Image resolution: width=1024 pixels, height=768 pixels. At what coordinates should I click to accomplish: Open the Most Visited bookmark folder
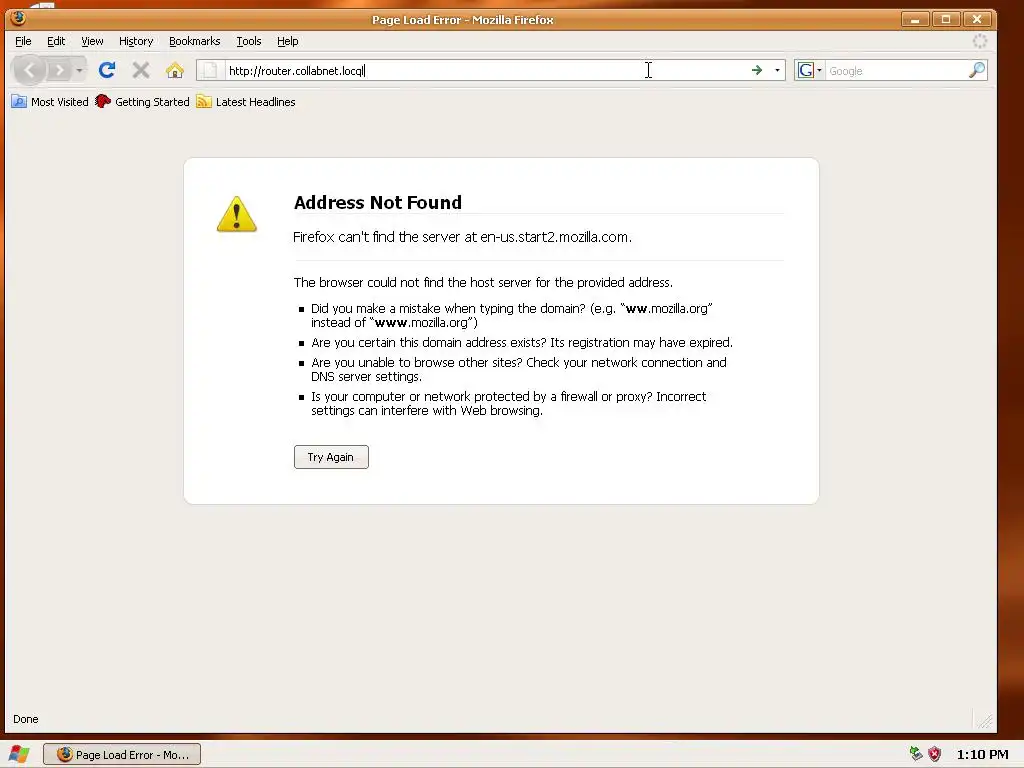click(50, 102)
